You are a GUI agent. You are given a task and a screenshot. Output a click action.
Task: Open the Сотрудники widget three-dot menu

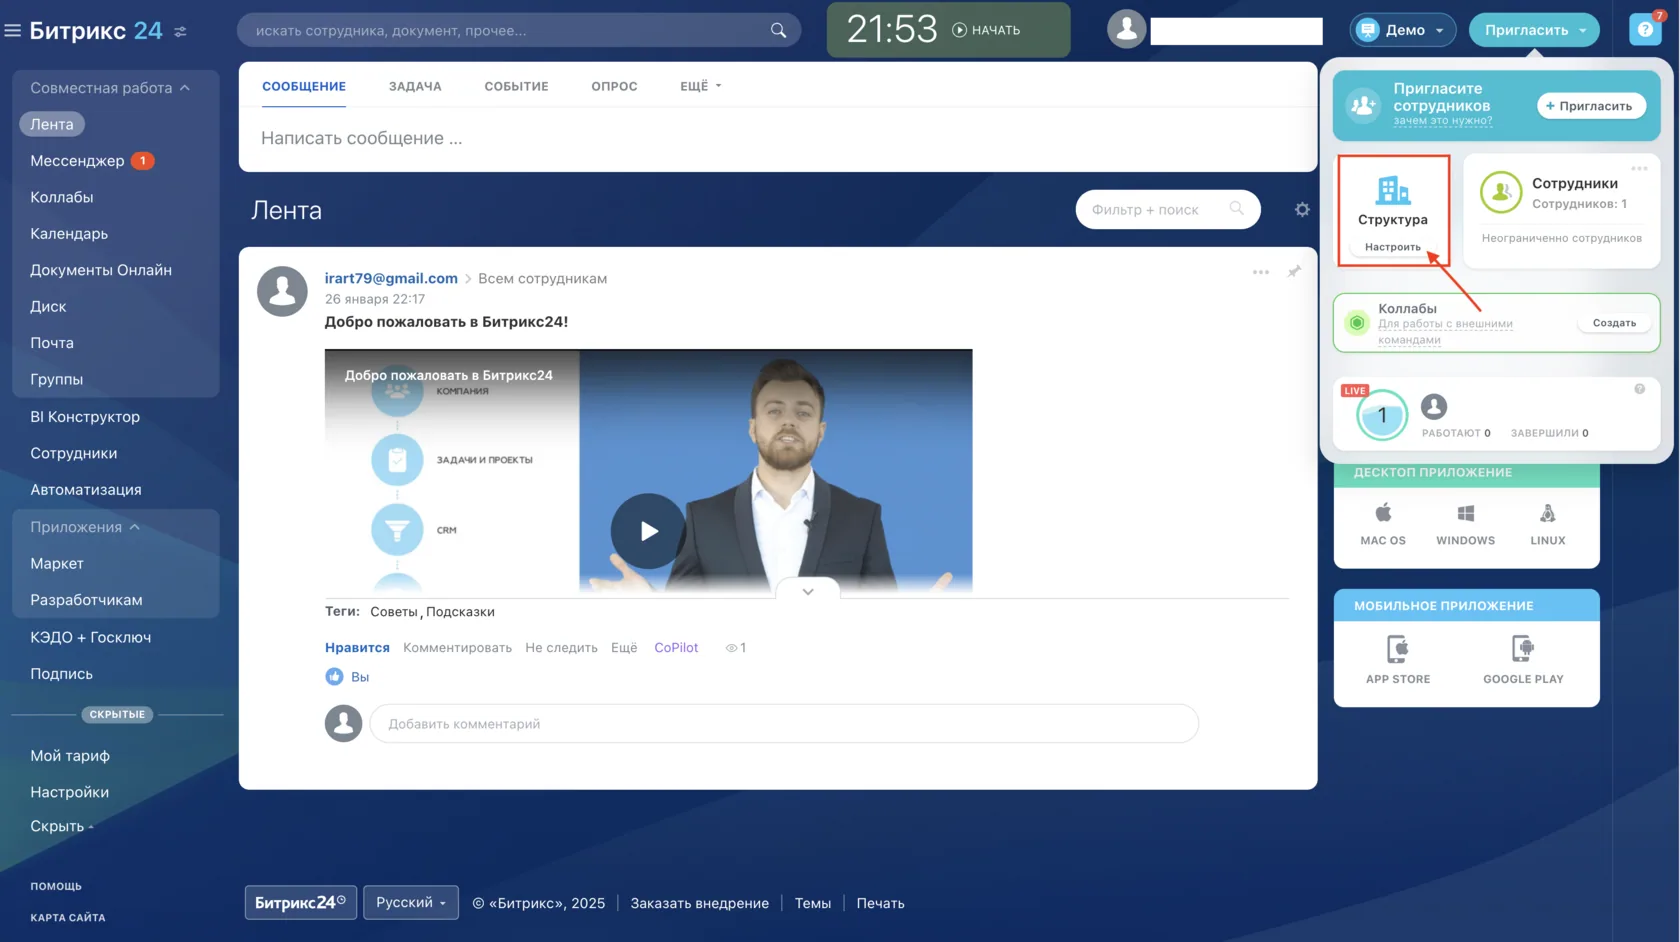point(1639,168)
